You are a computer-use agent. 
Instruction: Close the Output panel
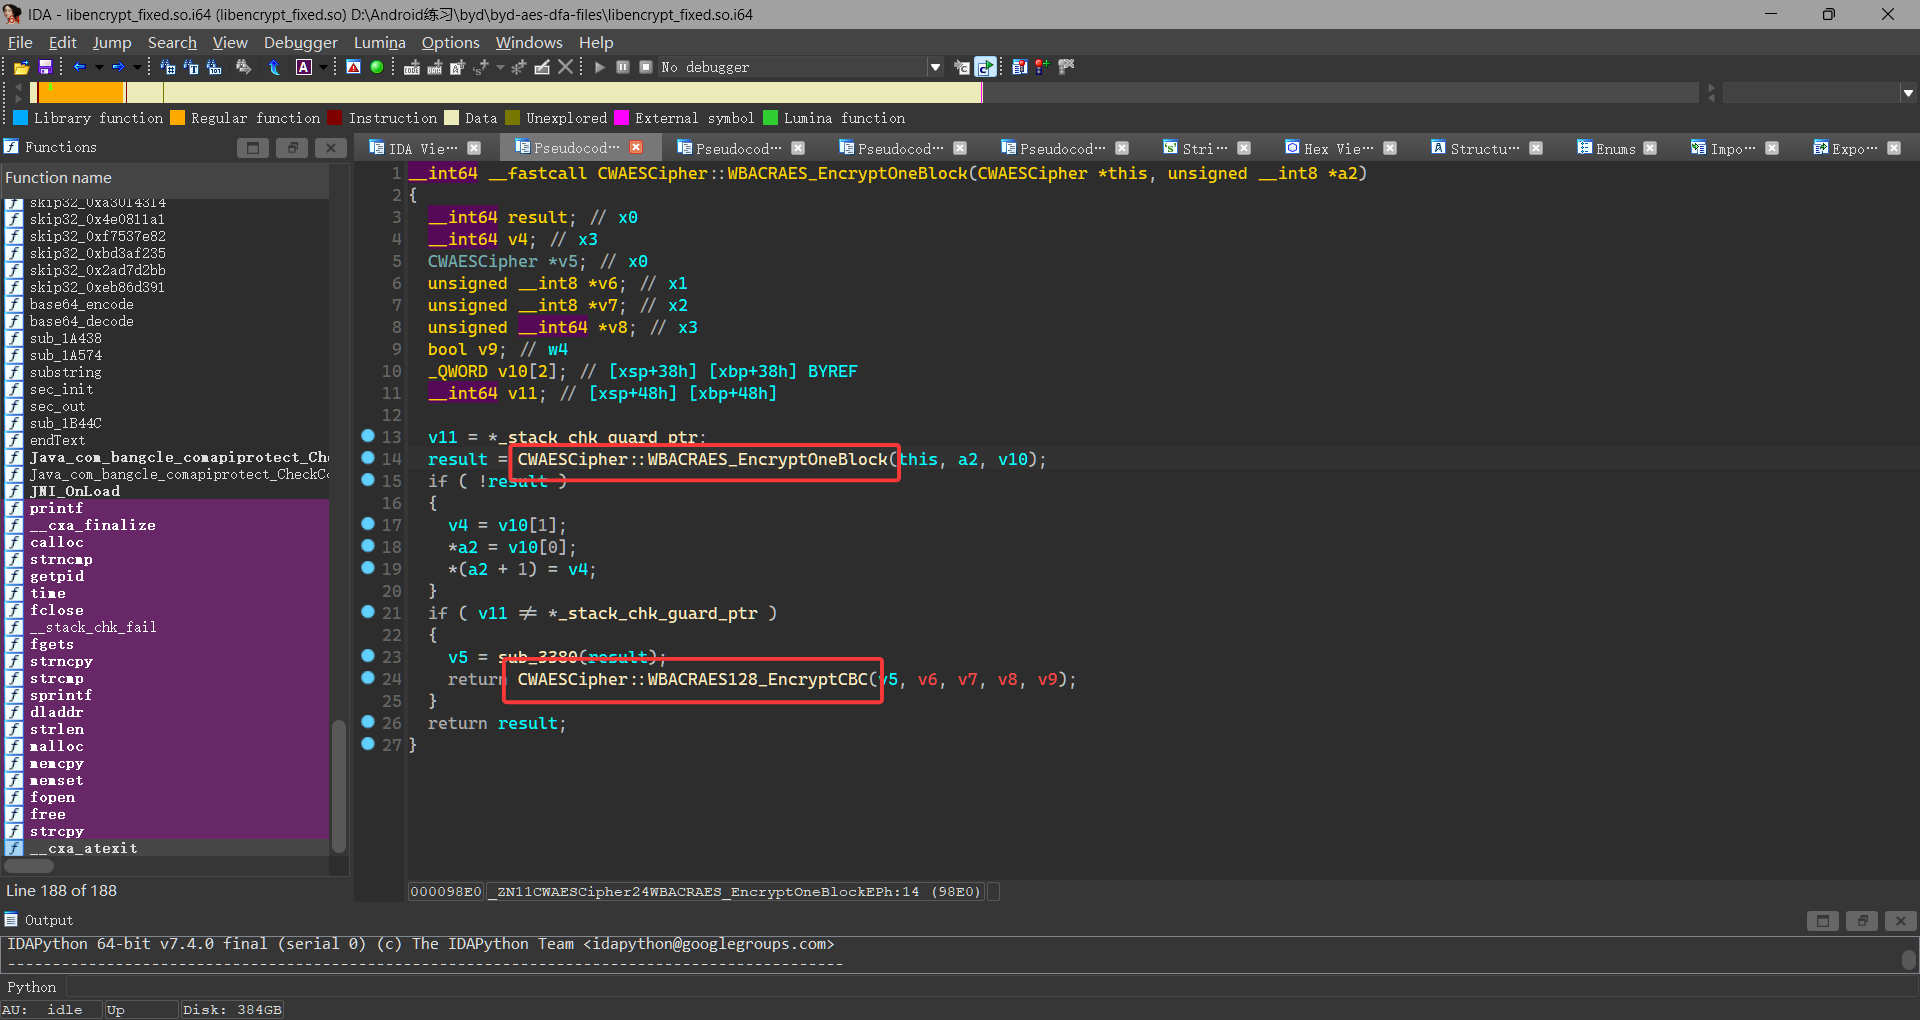pyautogui.click(x=1901, y=921)
